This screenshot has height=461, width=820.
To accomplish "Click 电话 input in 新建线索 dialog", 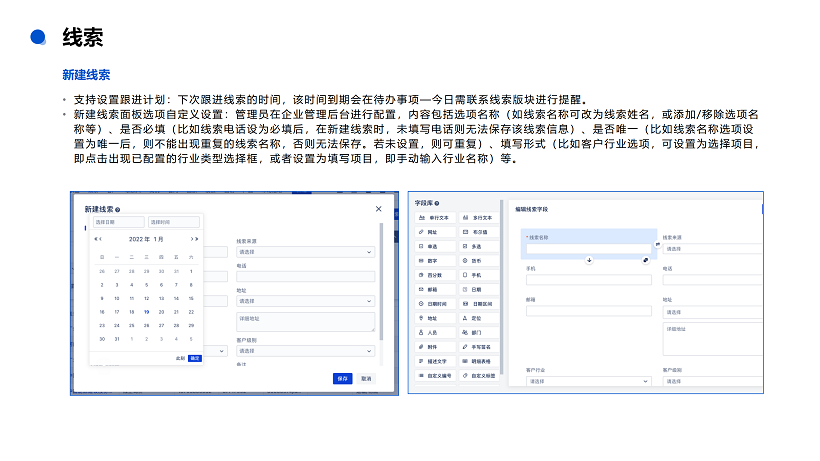I will pyautogui.click(x=305, y=276).
